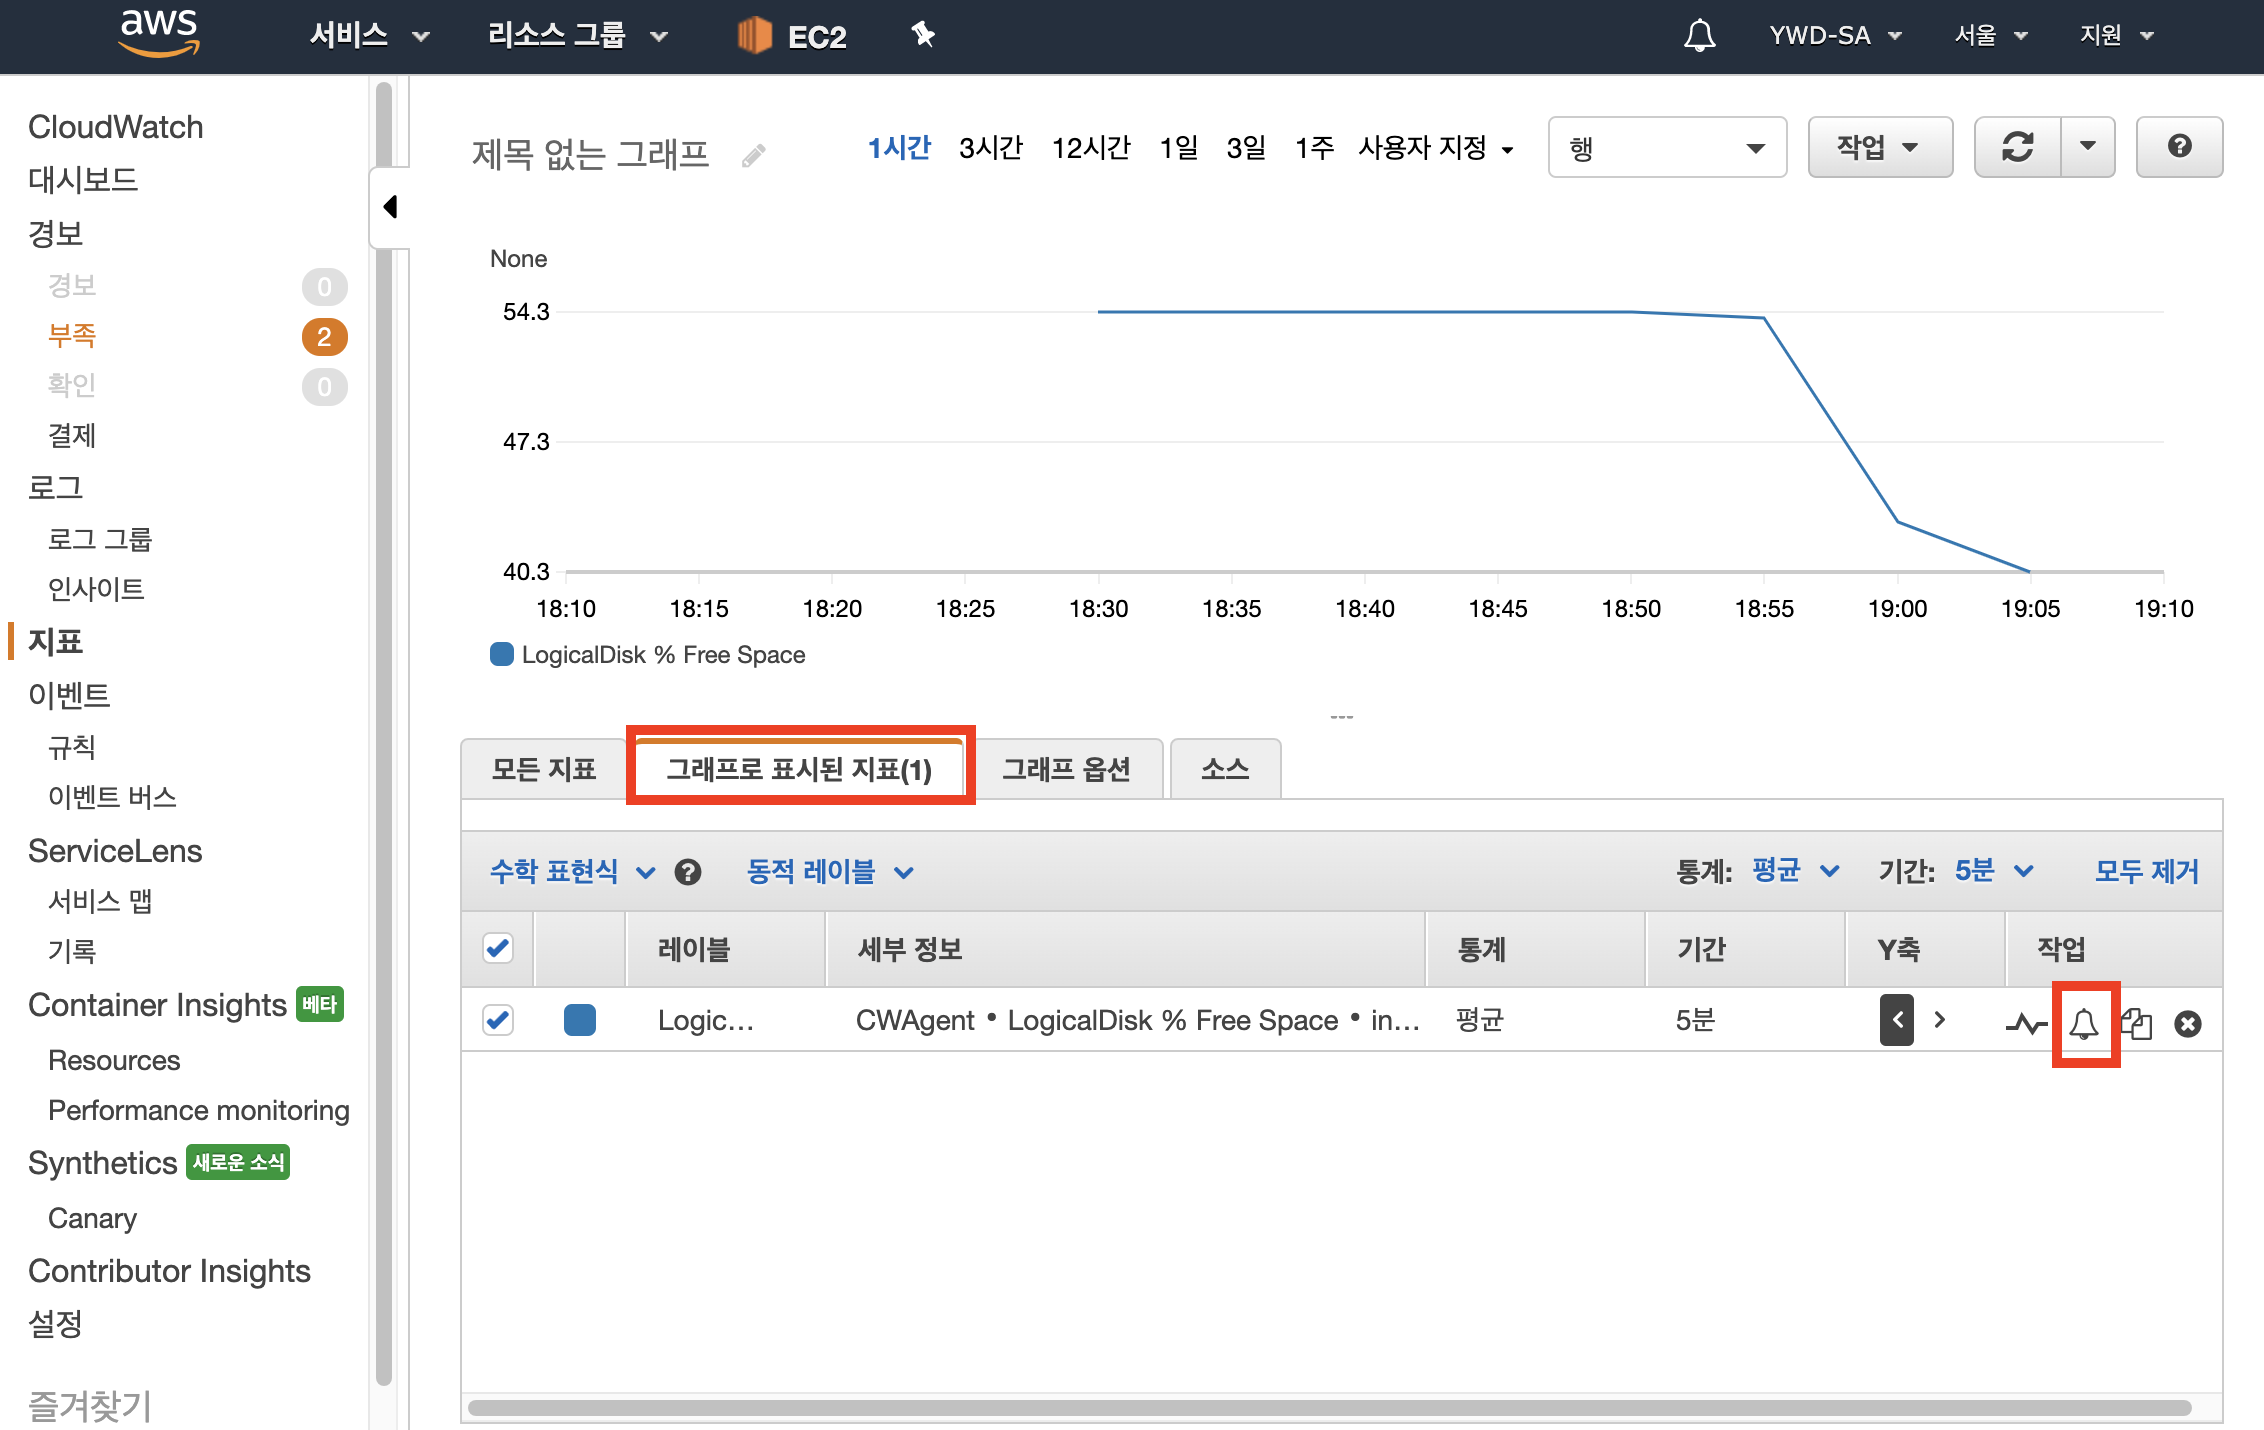Image resolution: width=2264 pixels, height=1430 pixels.
Task: Collapse the sidebar with the left arrow
Action: pyautogui.click(x=390, y=207)
